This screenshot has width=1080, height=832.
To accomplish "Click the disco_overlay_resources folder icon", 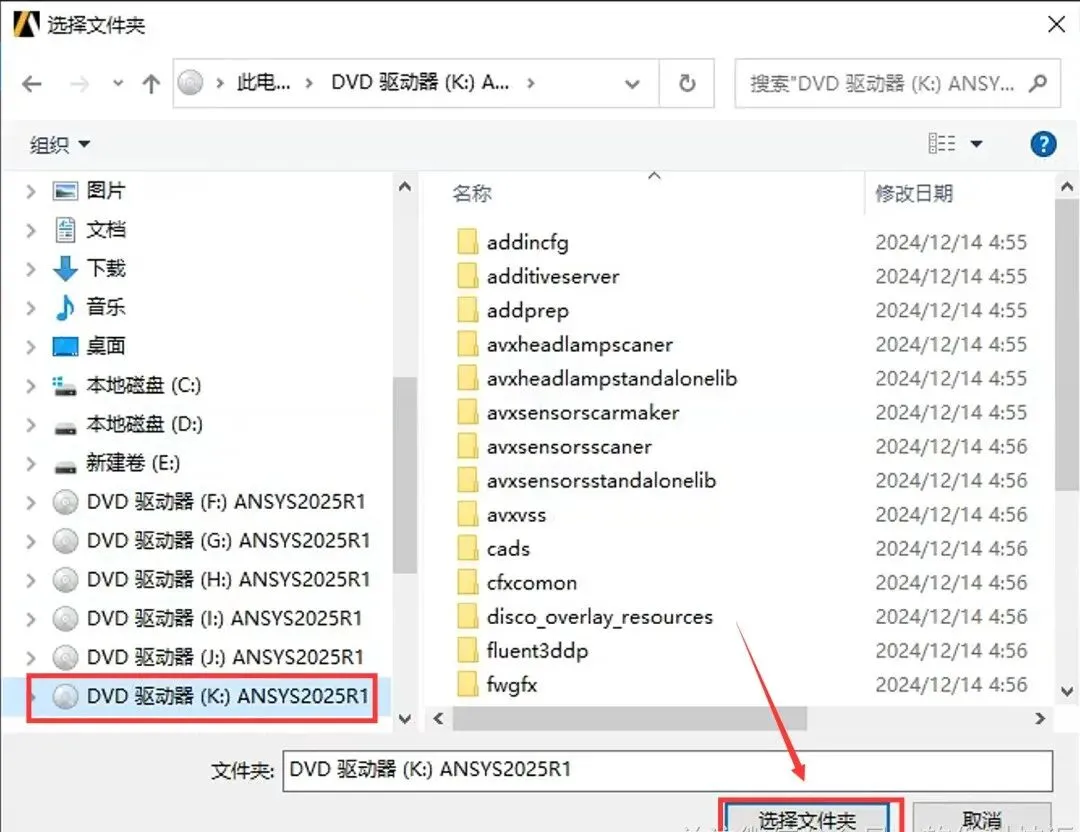I will (x=467, y=616).
